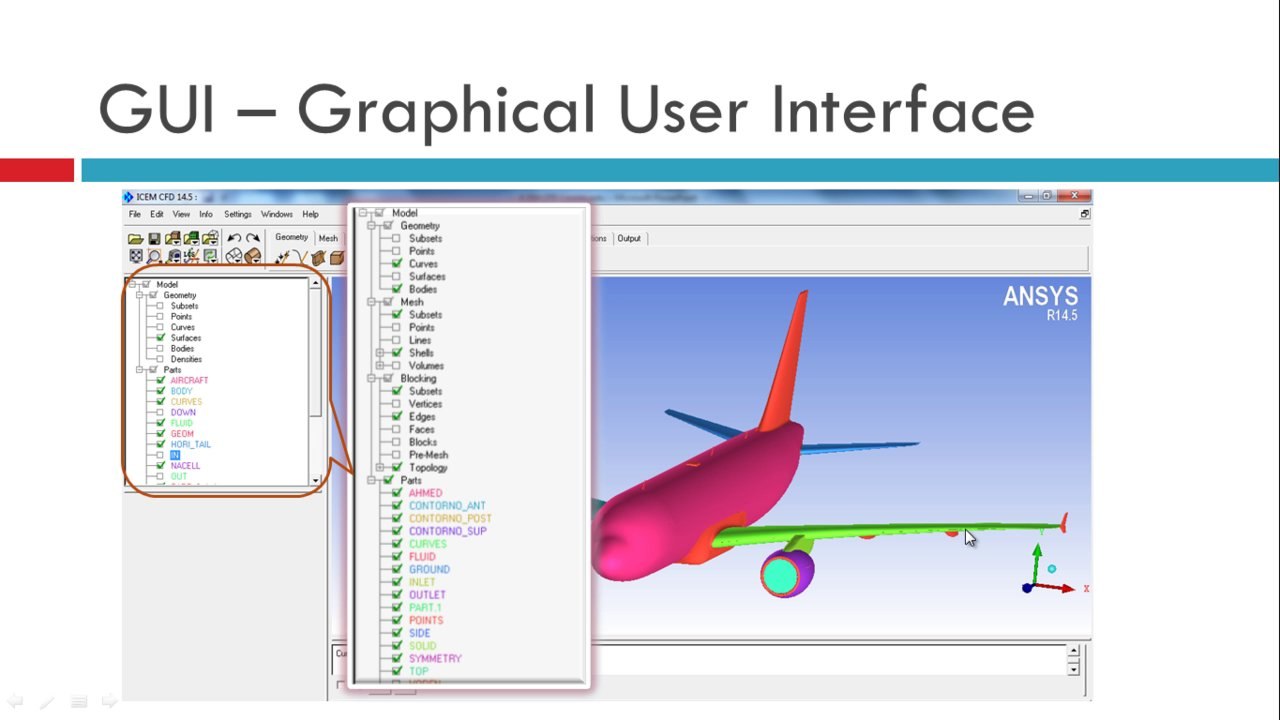Screen dimensions: 1280x720
Task: Click the restore-down icon beside the menu bar
Action: point(1085,214)
